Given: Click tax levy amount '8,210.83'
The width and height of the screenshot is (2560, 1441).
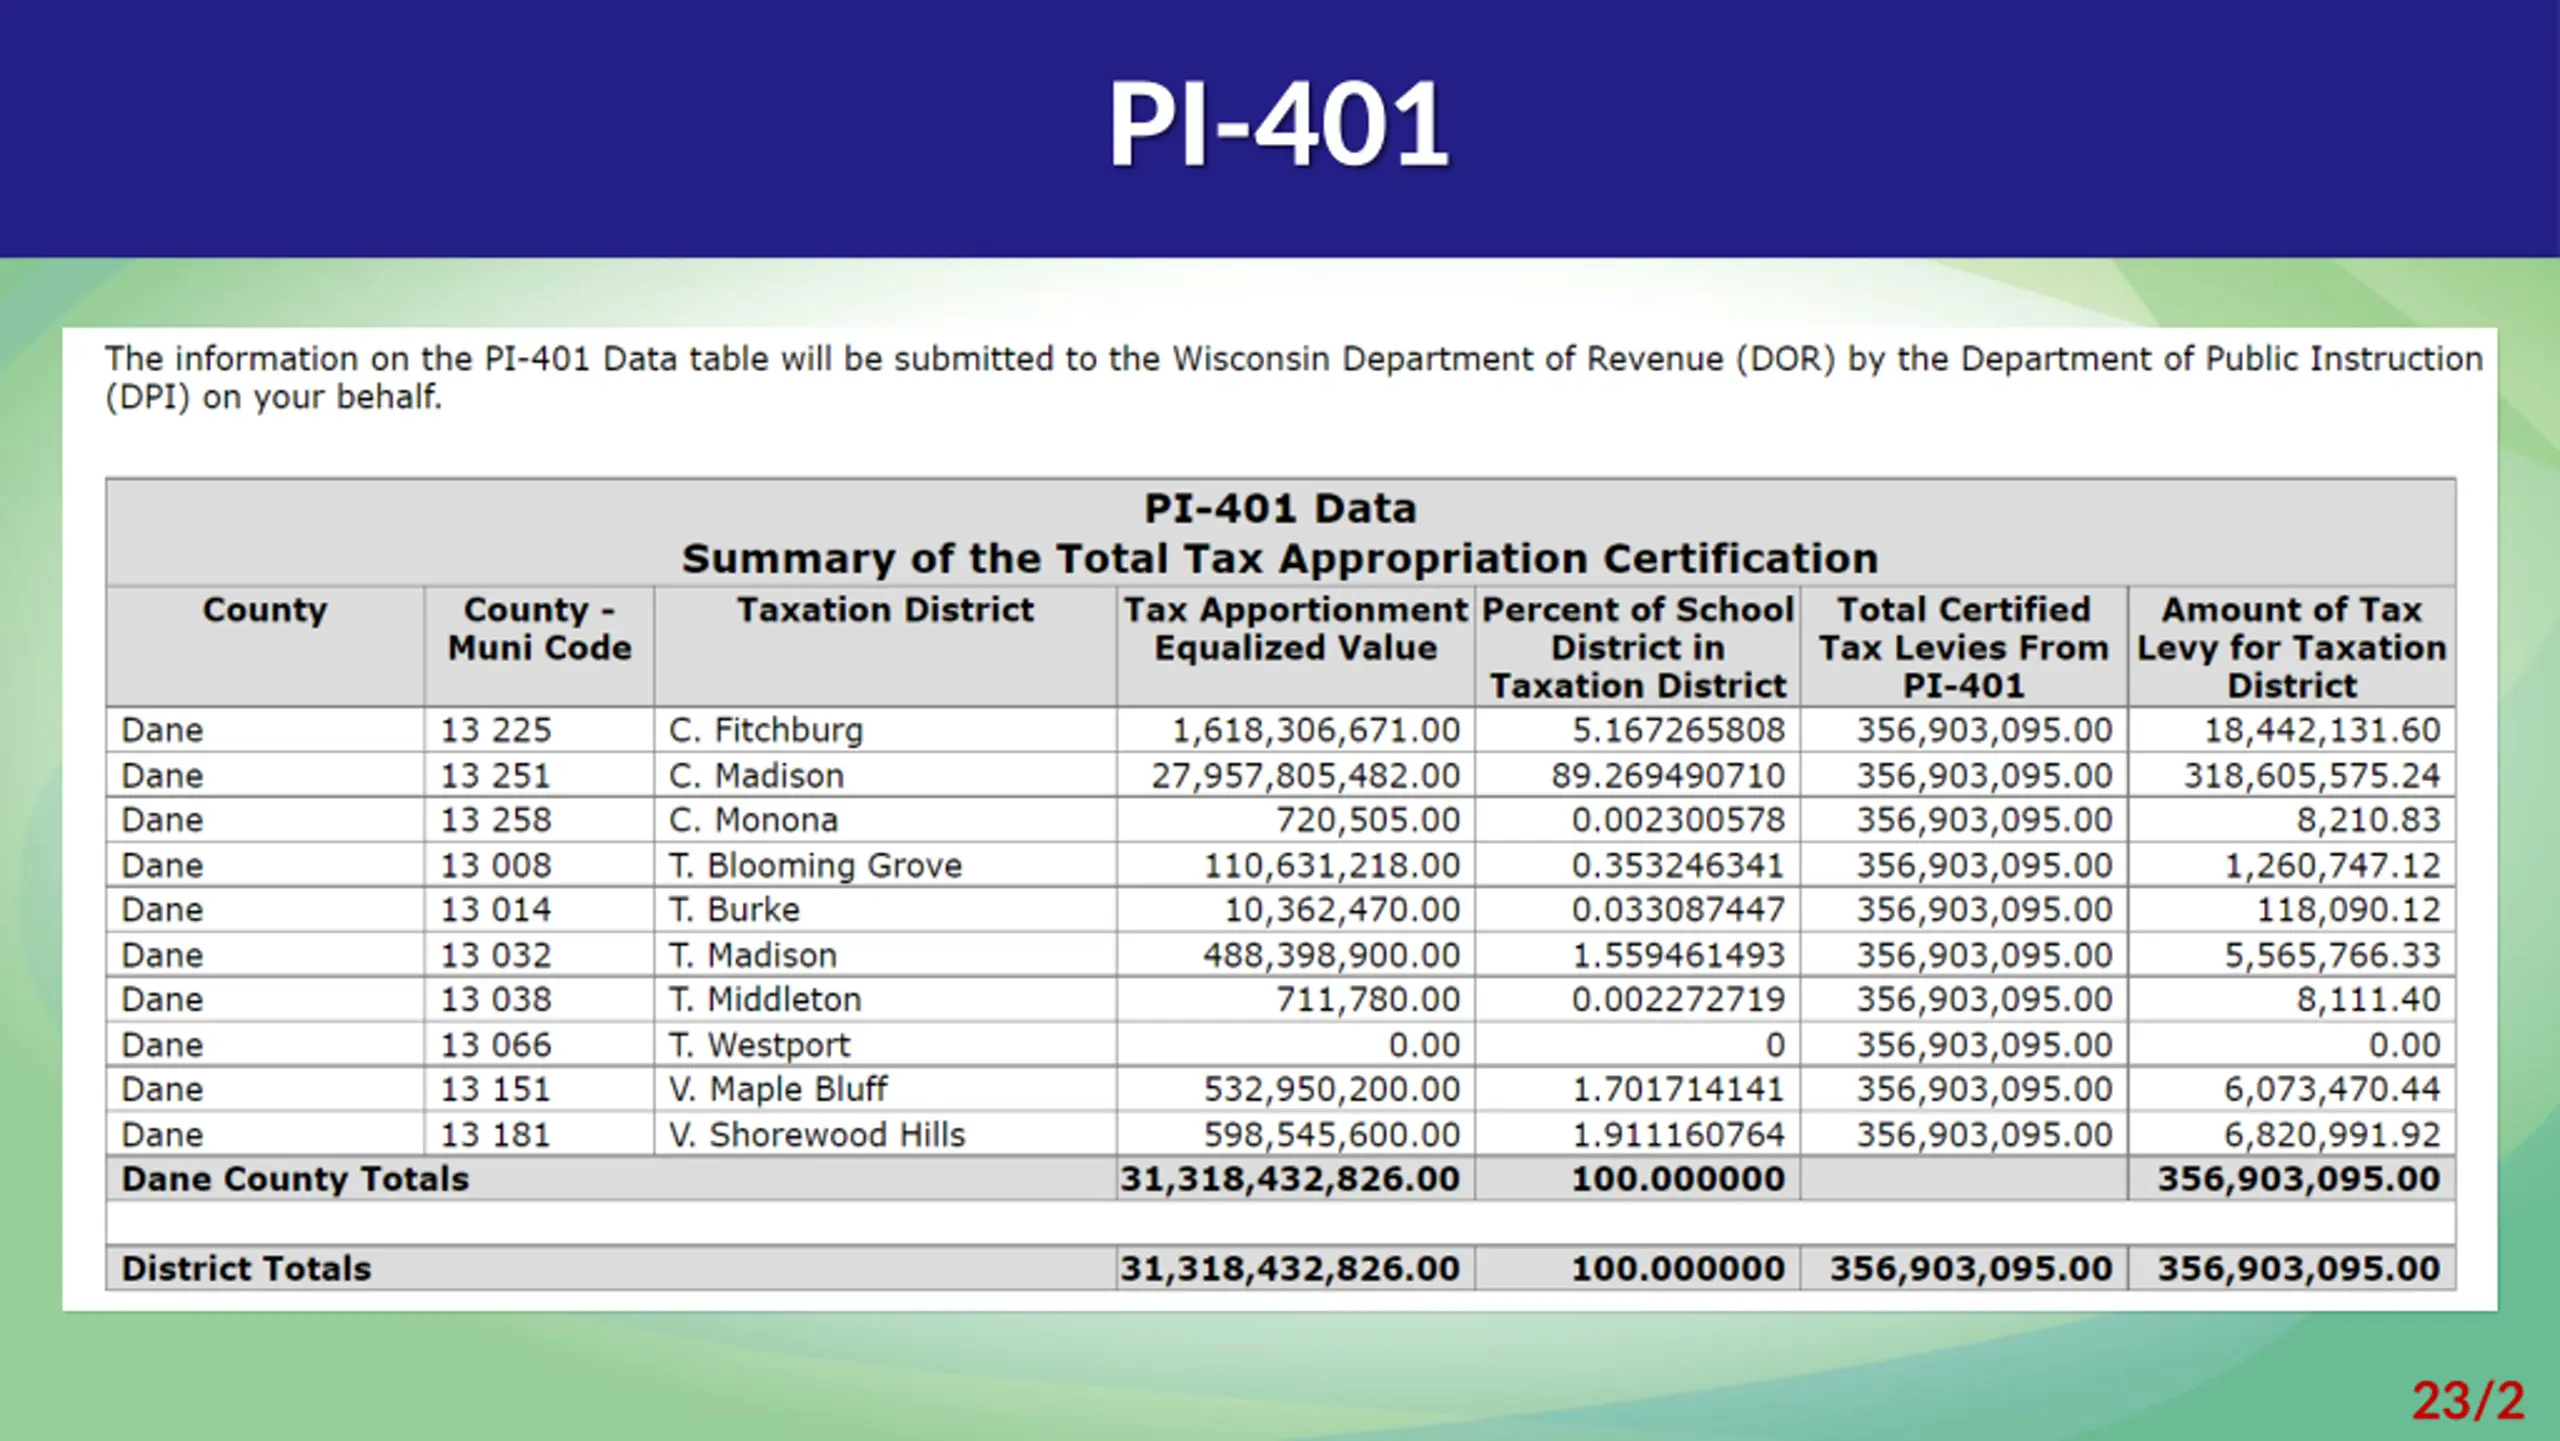Looking at the screenshot, I should coord(2368,820).
